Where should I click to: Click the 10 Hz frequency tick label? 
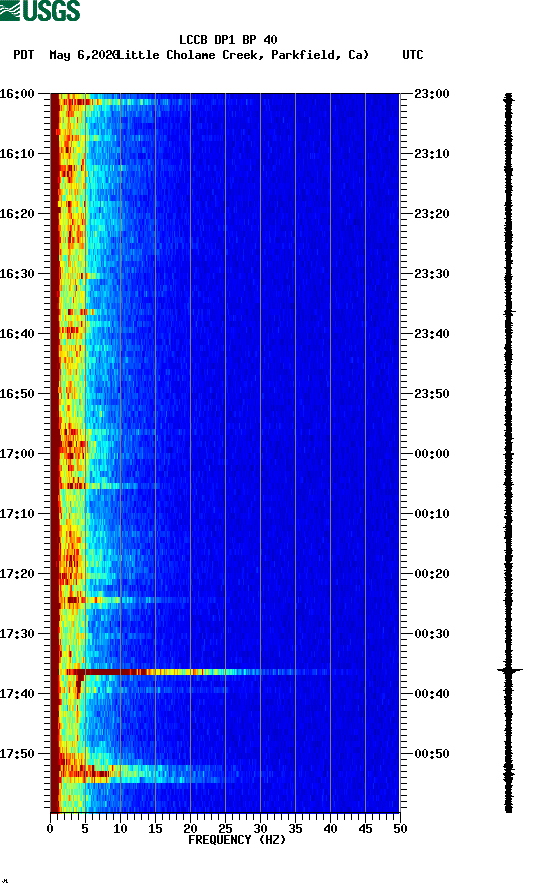point(121,829)
